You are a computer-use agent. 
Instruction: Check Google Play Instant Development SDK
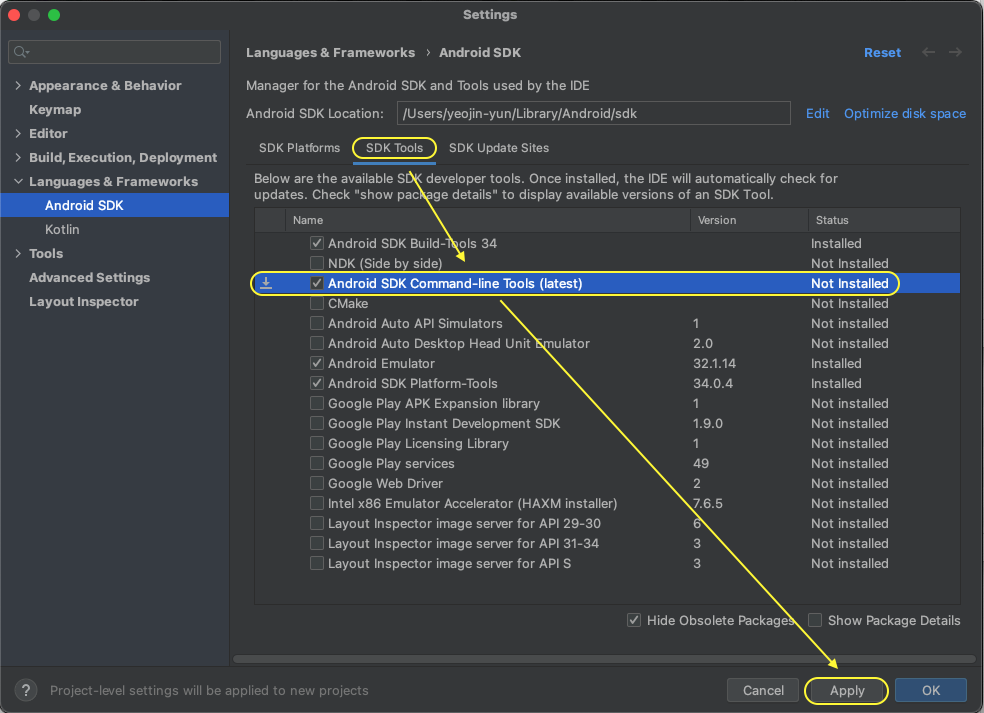pyautogui.click(x=317, y=423)
